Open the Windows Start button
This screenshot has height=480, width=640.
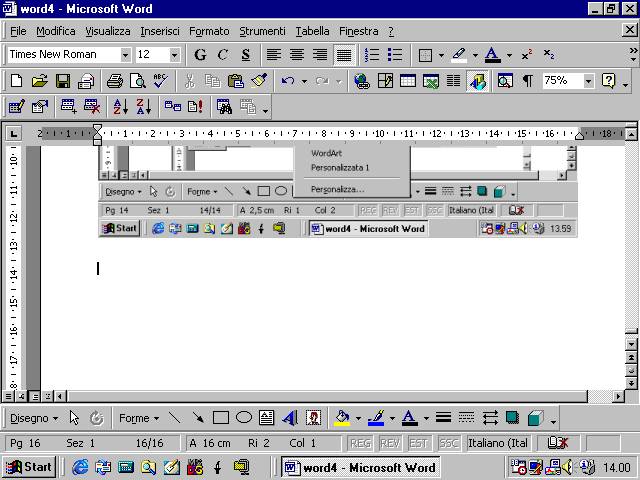point(29,467)
